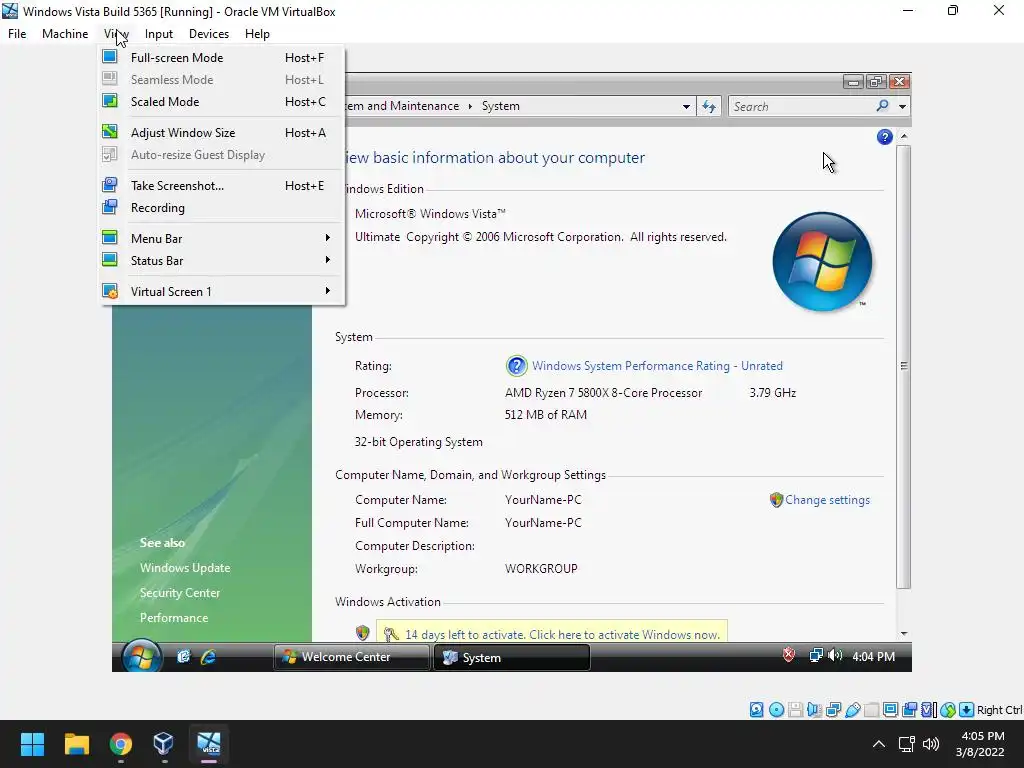Open the Input menu

[159, 34]
